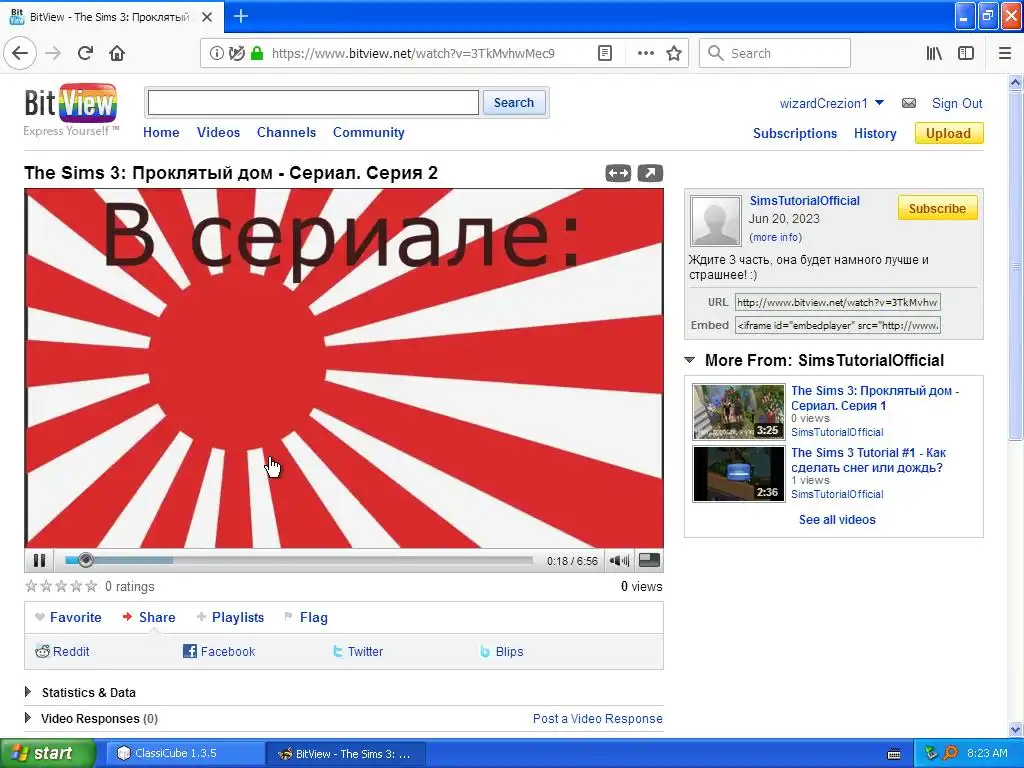Click the BitView logo

[x=71, y=103]
